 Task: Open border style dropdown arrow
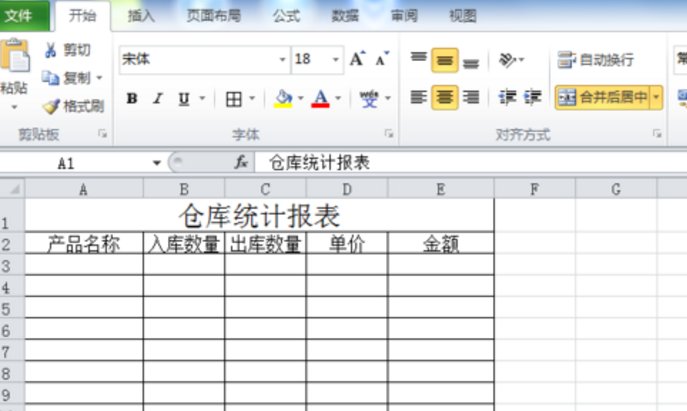tap(252, 98)
